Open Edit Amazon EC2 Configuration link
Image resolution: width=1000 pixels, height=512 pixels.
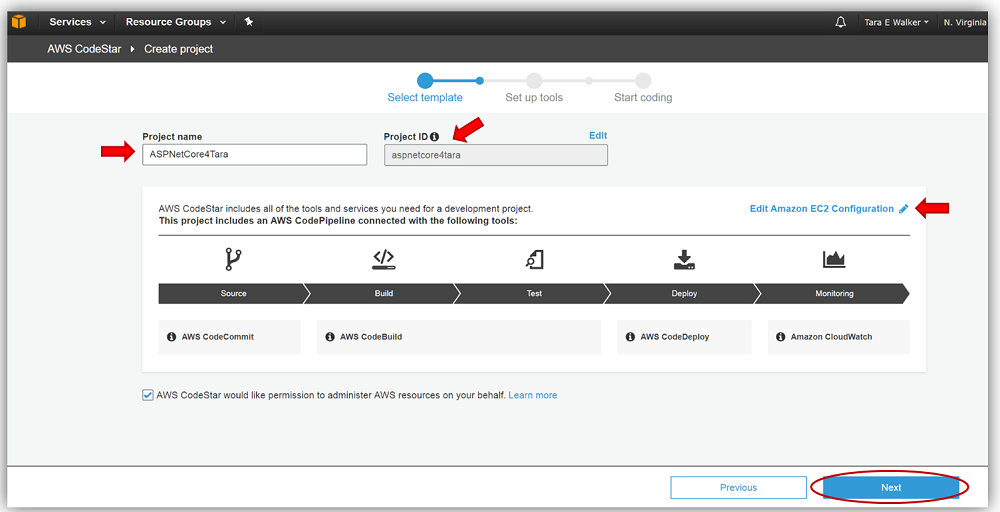pyautogui.click(x=821, y=208)
